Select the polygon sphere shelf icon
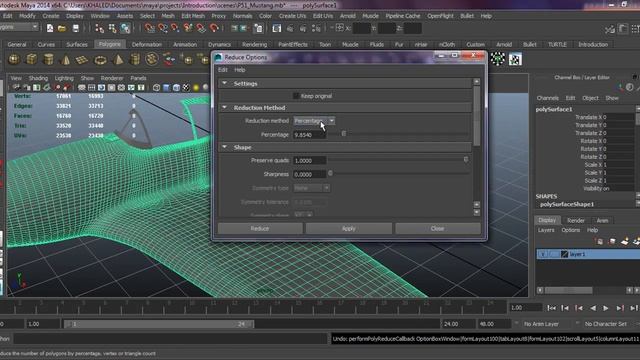 tap(14, 60)
